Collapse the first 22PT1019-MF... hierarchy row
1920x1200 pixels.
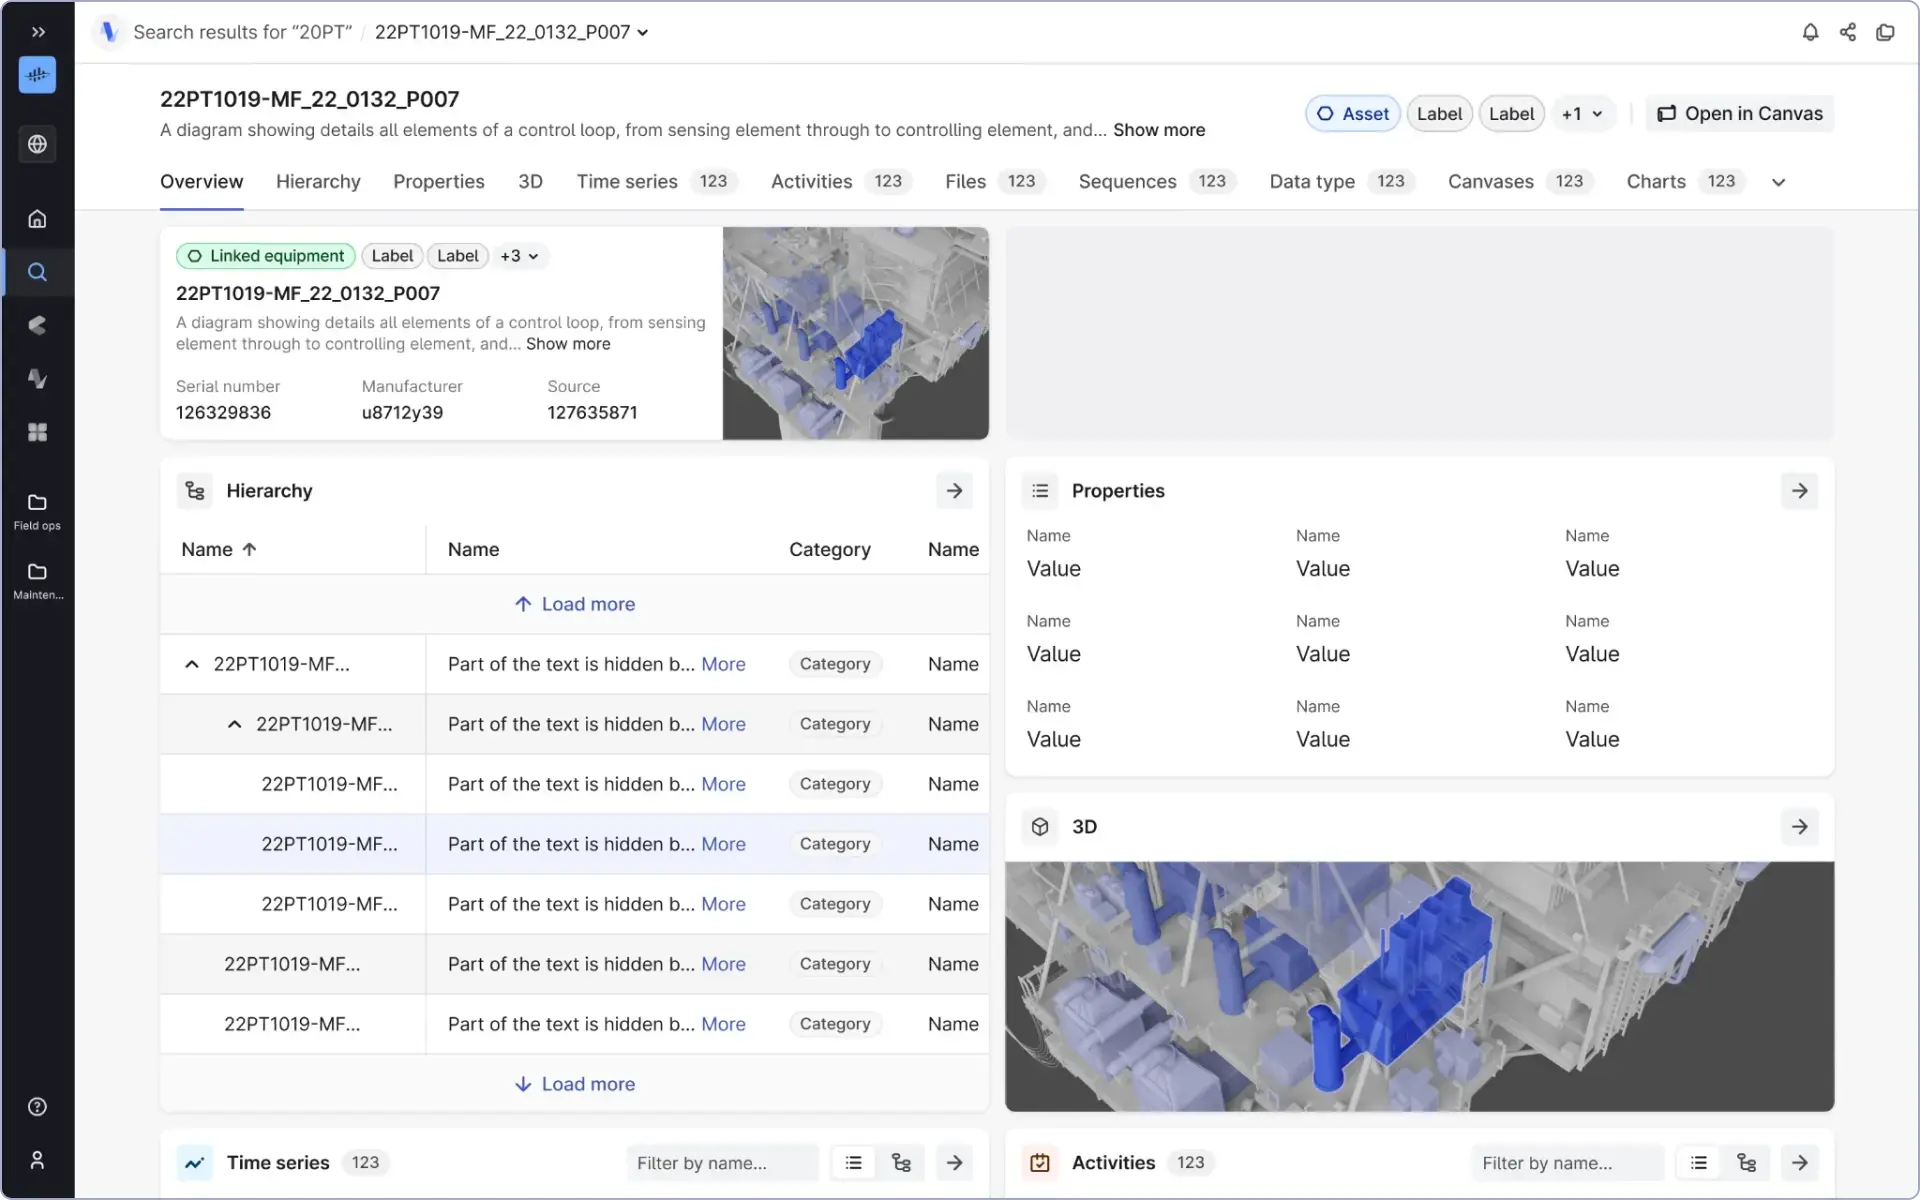pos(192,664)
